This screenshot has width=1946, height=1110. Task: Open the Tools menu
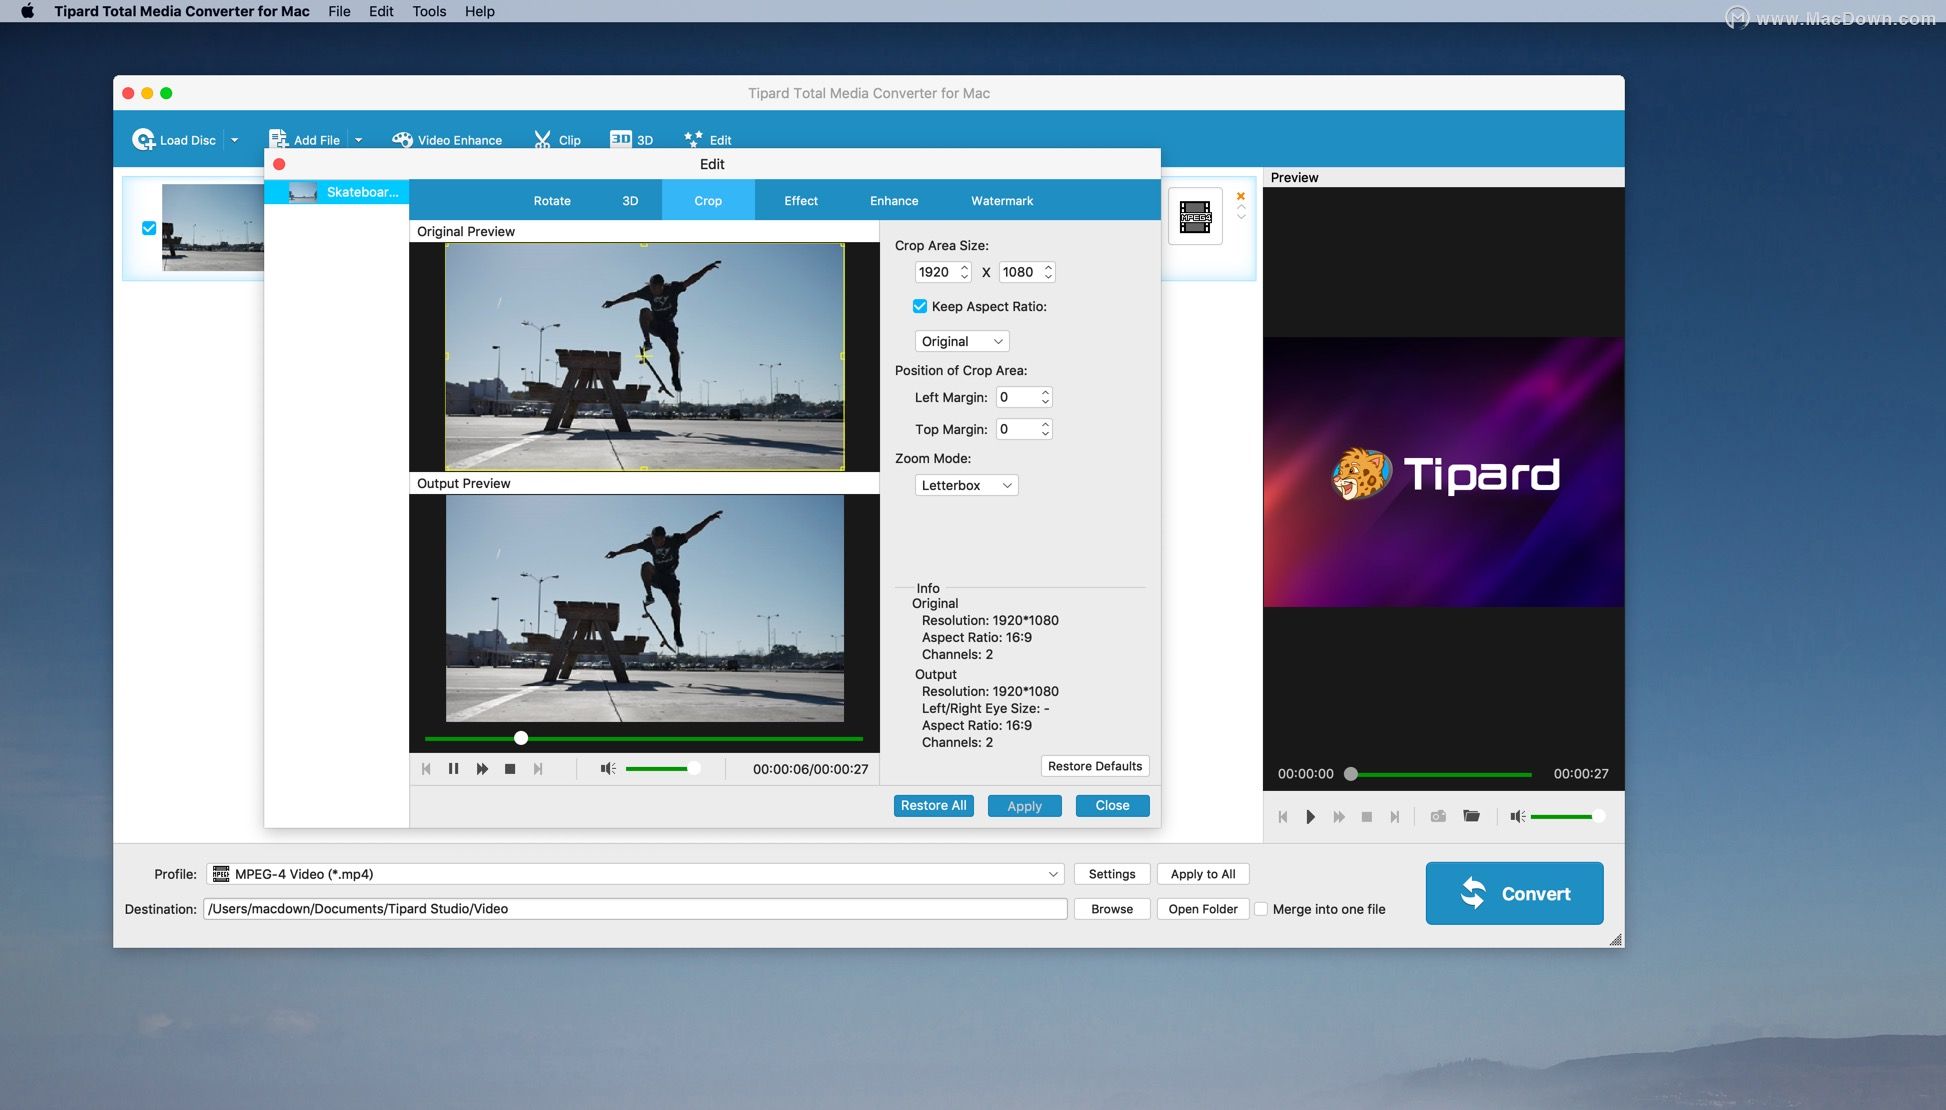click(x=428, y=11)
